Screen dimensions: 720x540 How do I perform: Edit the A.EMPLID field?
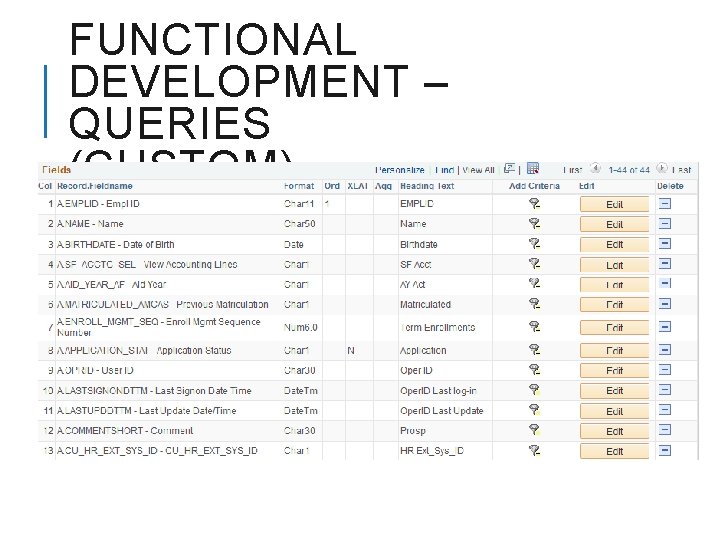point(614,204)
